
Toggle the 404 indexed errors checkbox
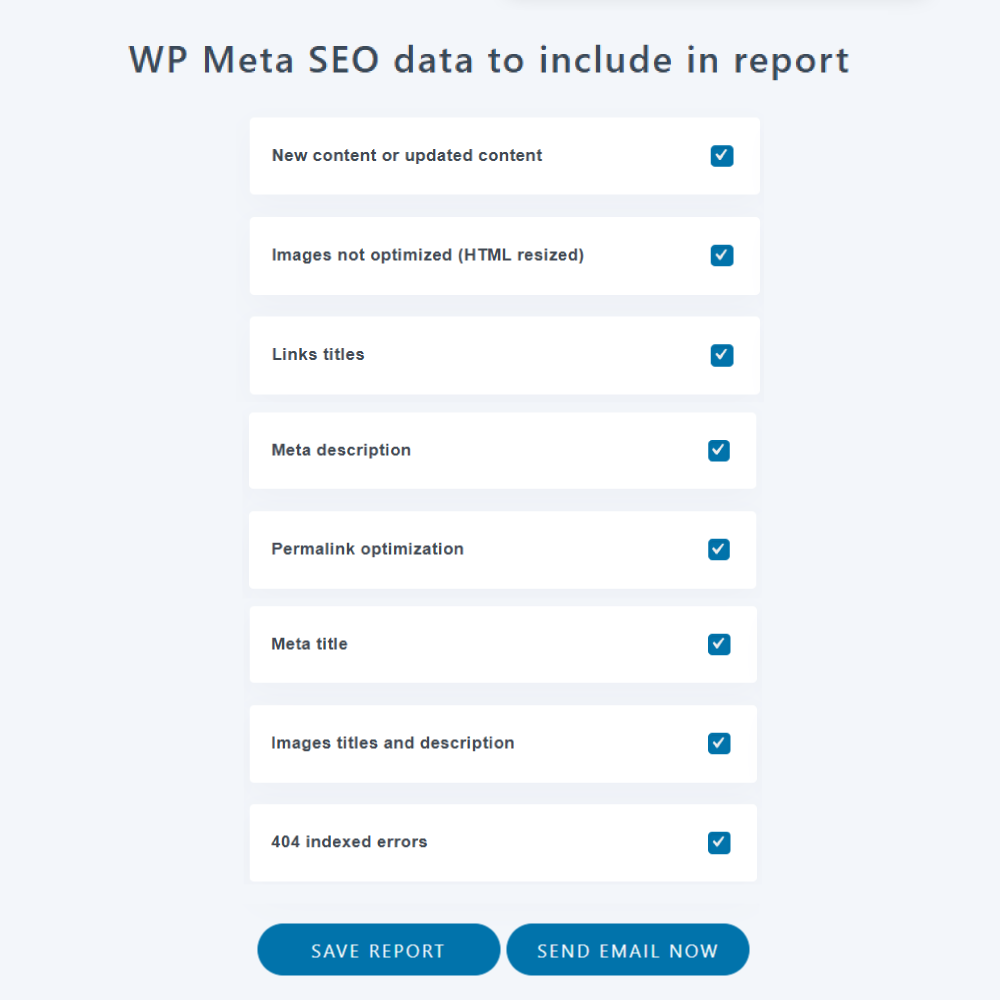(x=719, y=842)
